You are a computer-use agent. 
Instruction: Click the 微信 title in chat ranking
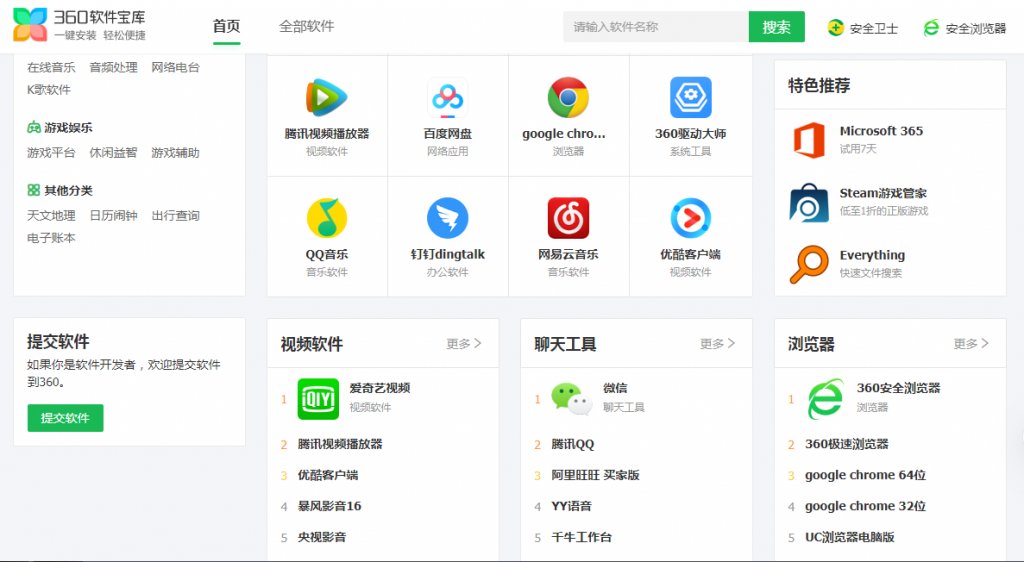(x=615, y=388)
